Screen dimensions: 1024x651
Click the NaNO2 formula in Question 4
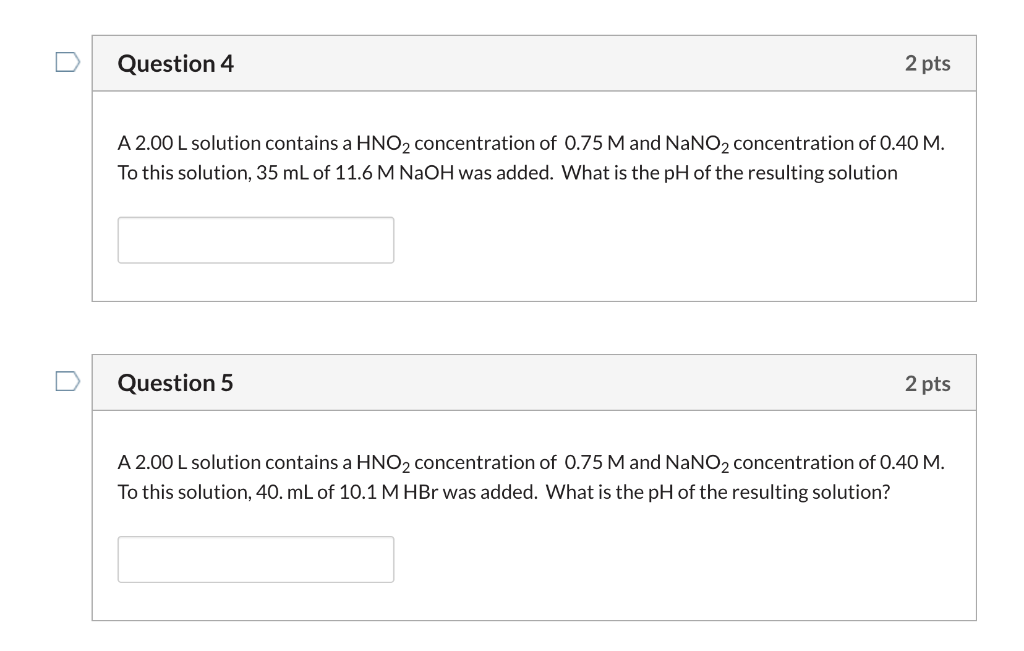coord(697,144)
